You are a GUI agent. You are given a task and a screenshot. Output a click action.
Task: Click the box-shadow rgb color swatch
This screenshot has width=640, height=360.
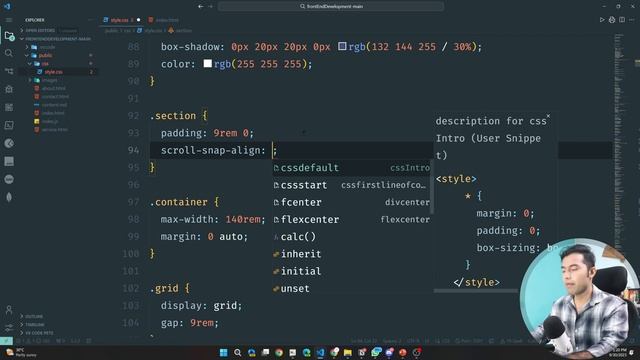point(342,47)
